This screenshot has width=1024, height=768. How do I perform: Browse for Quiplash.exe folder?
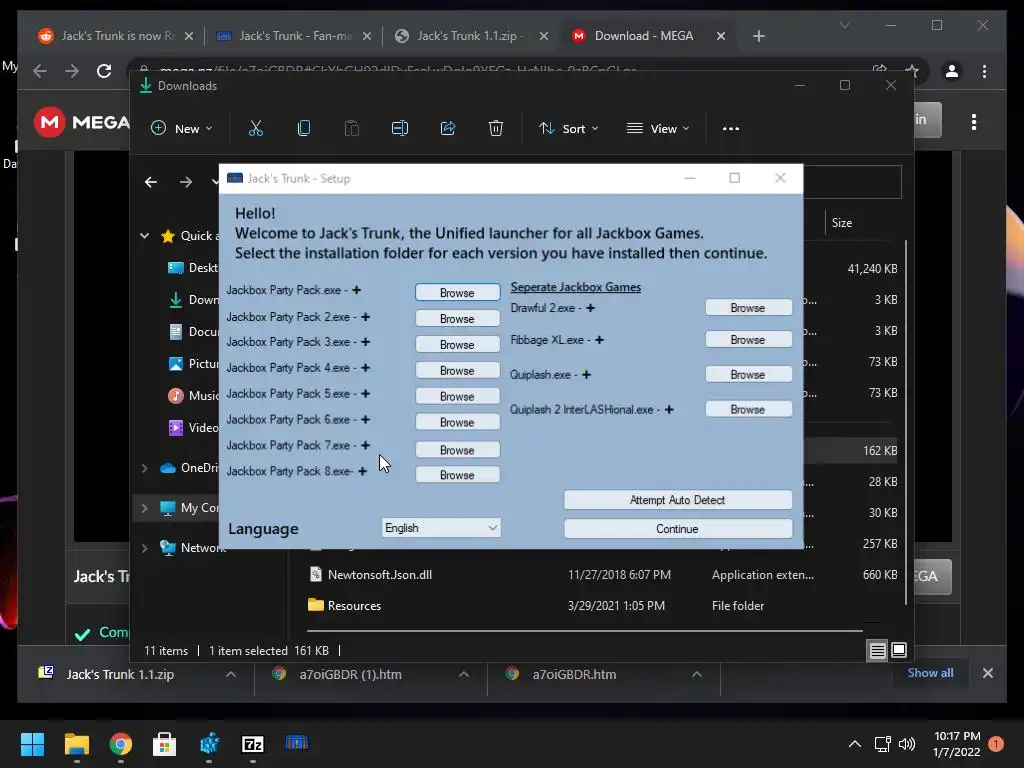[748, 374]
